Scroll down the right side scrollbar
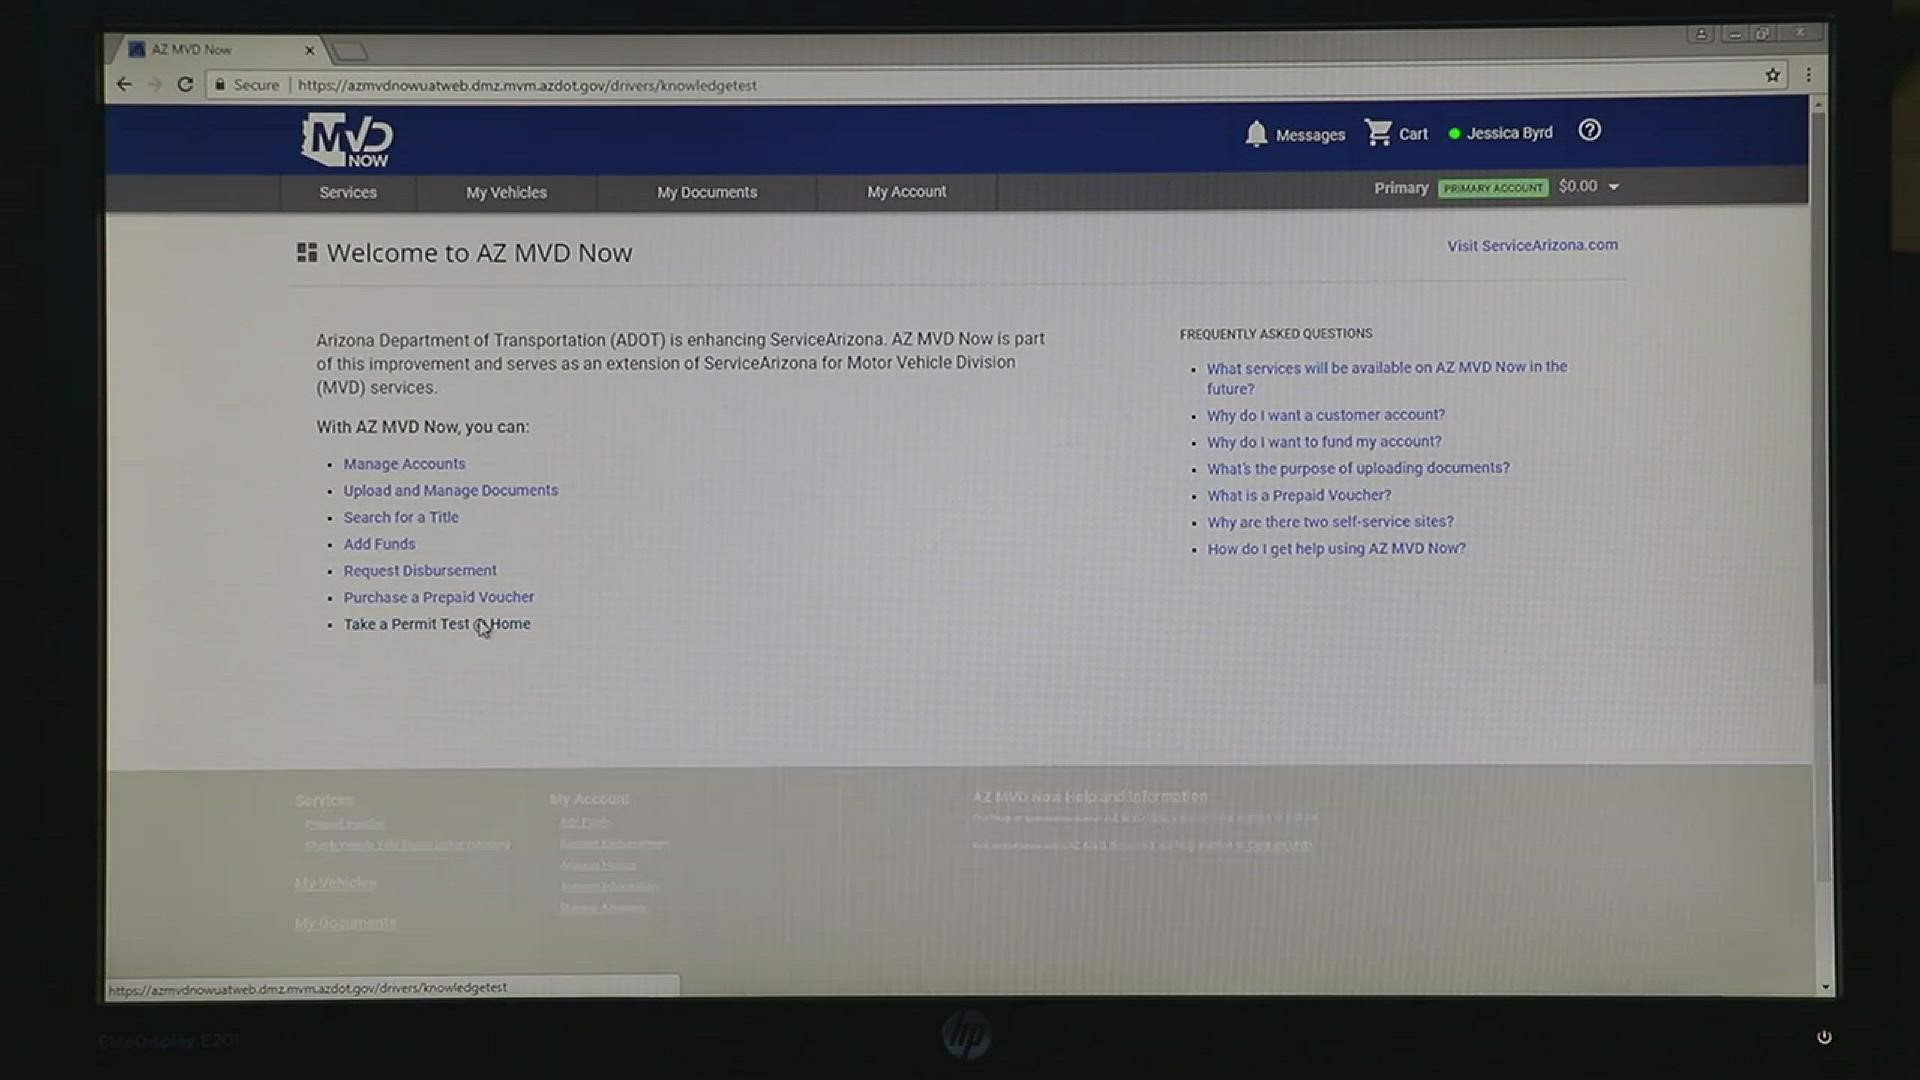The height and width of the screenshot is (1080, 1920). pyautogui.click(x=1825, y=985)
